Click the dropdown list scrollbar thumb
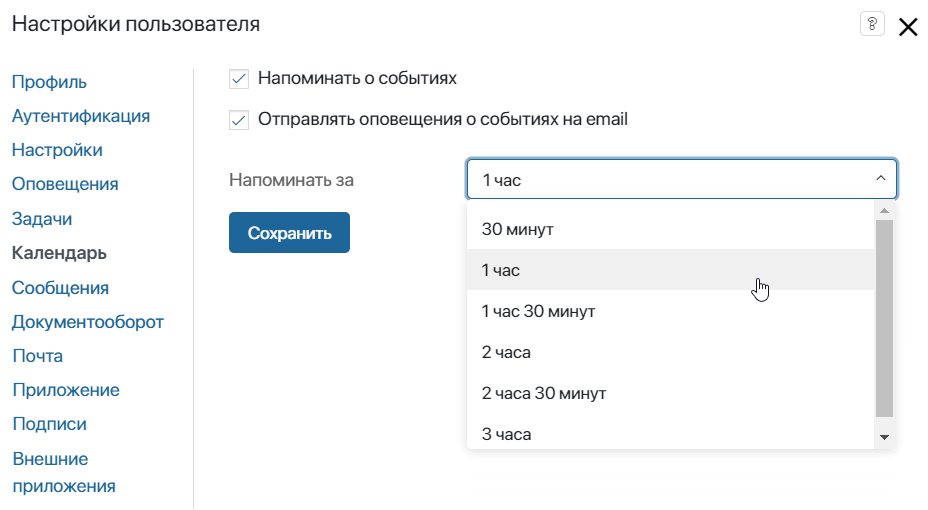Screen dimensions: 928x510 pos(884,318)
